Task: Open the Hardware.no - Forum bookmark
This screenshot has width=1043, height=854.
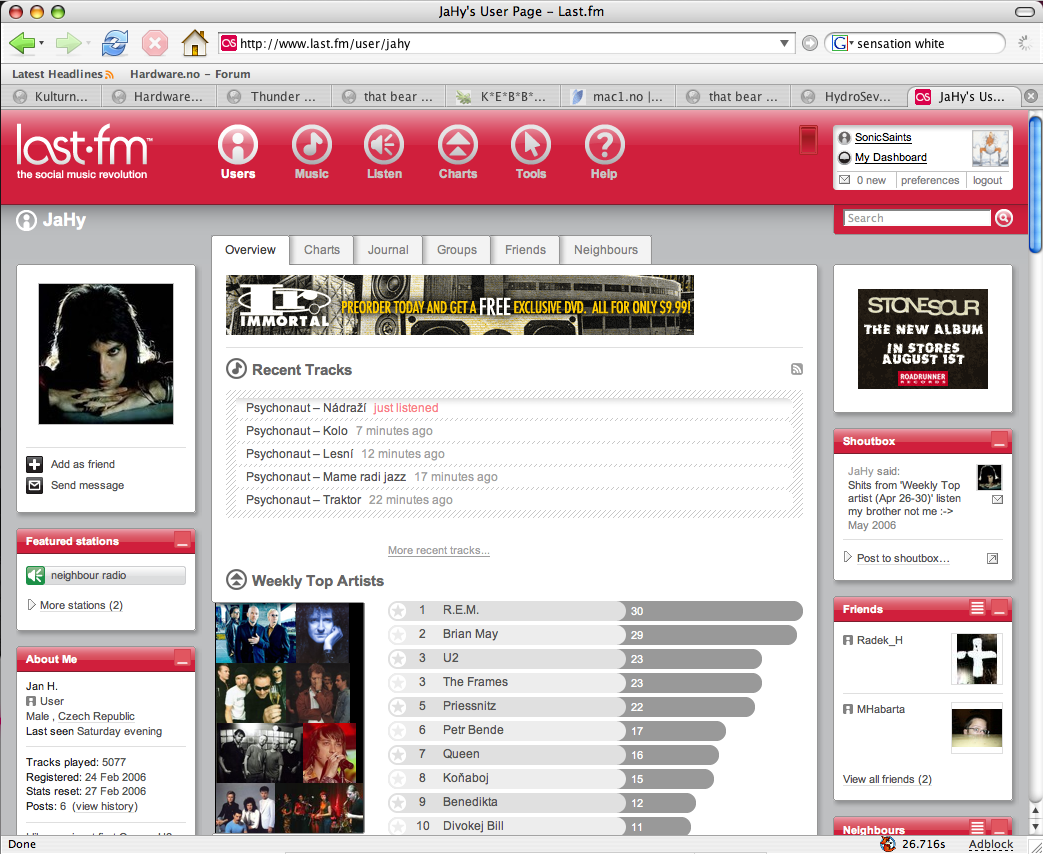Action: pyautogui.click(x=190, y=74)
